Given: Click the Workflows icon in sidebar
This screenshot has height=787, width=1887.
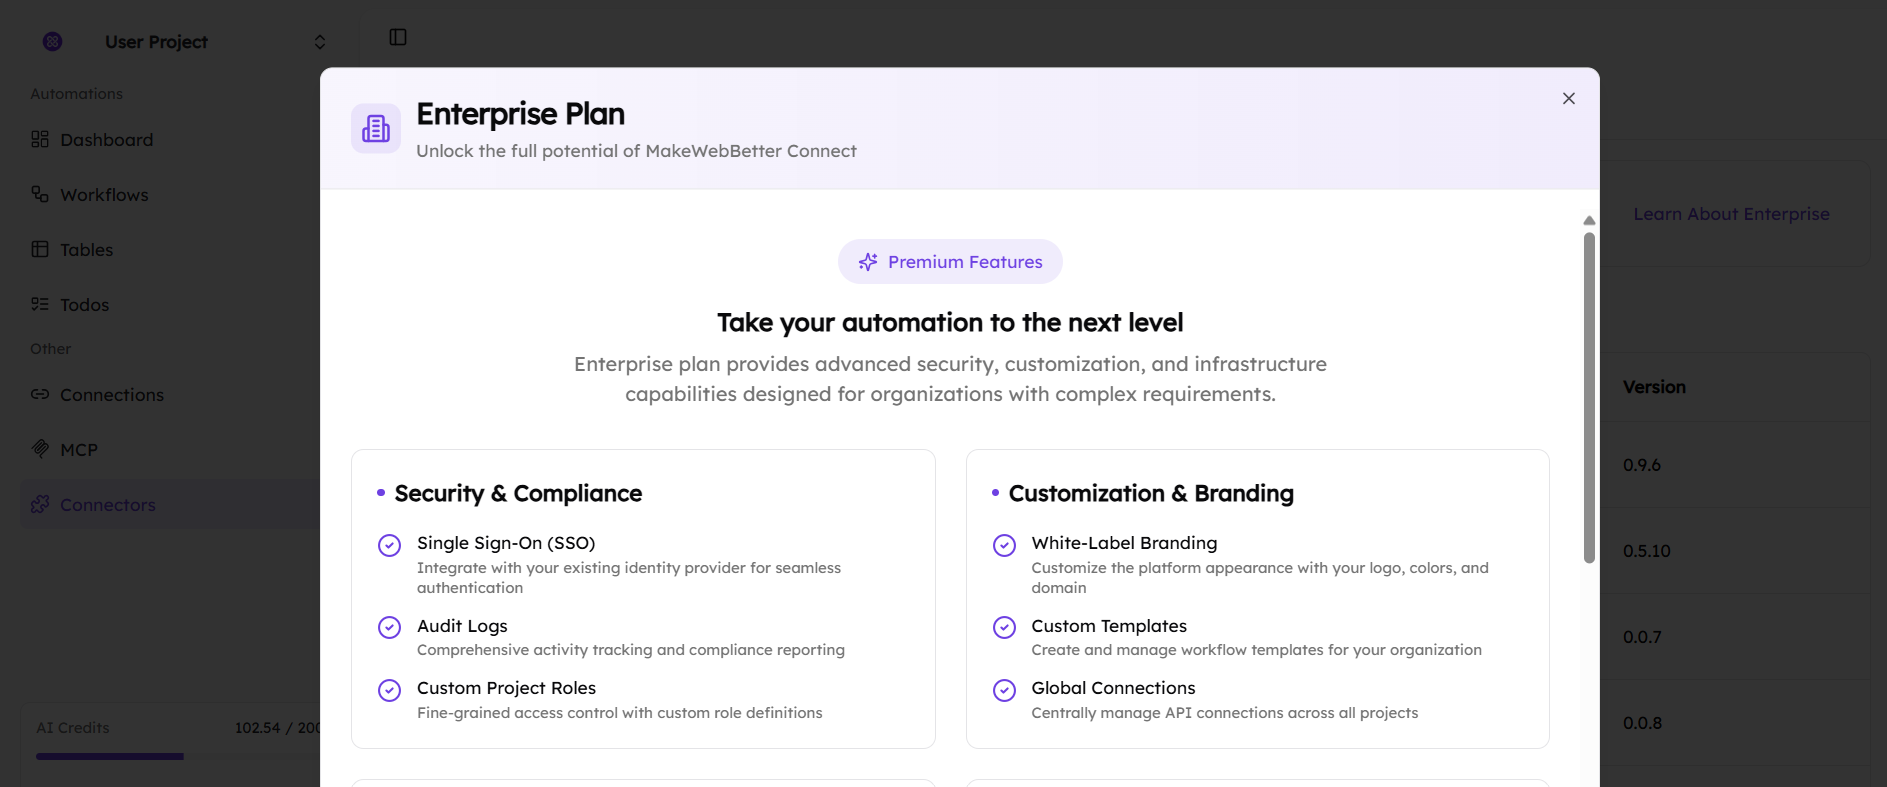Looking at the screenshot, I should coord(40,194).
